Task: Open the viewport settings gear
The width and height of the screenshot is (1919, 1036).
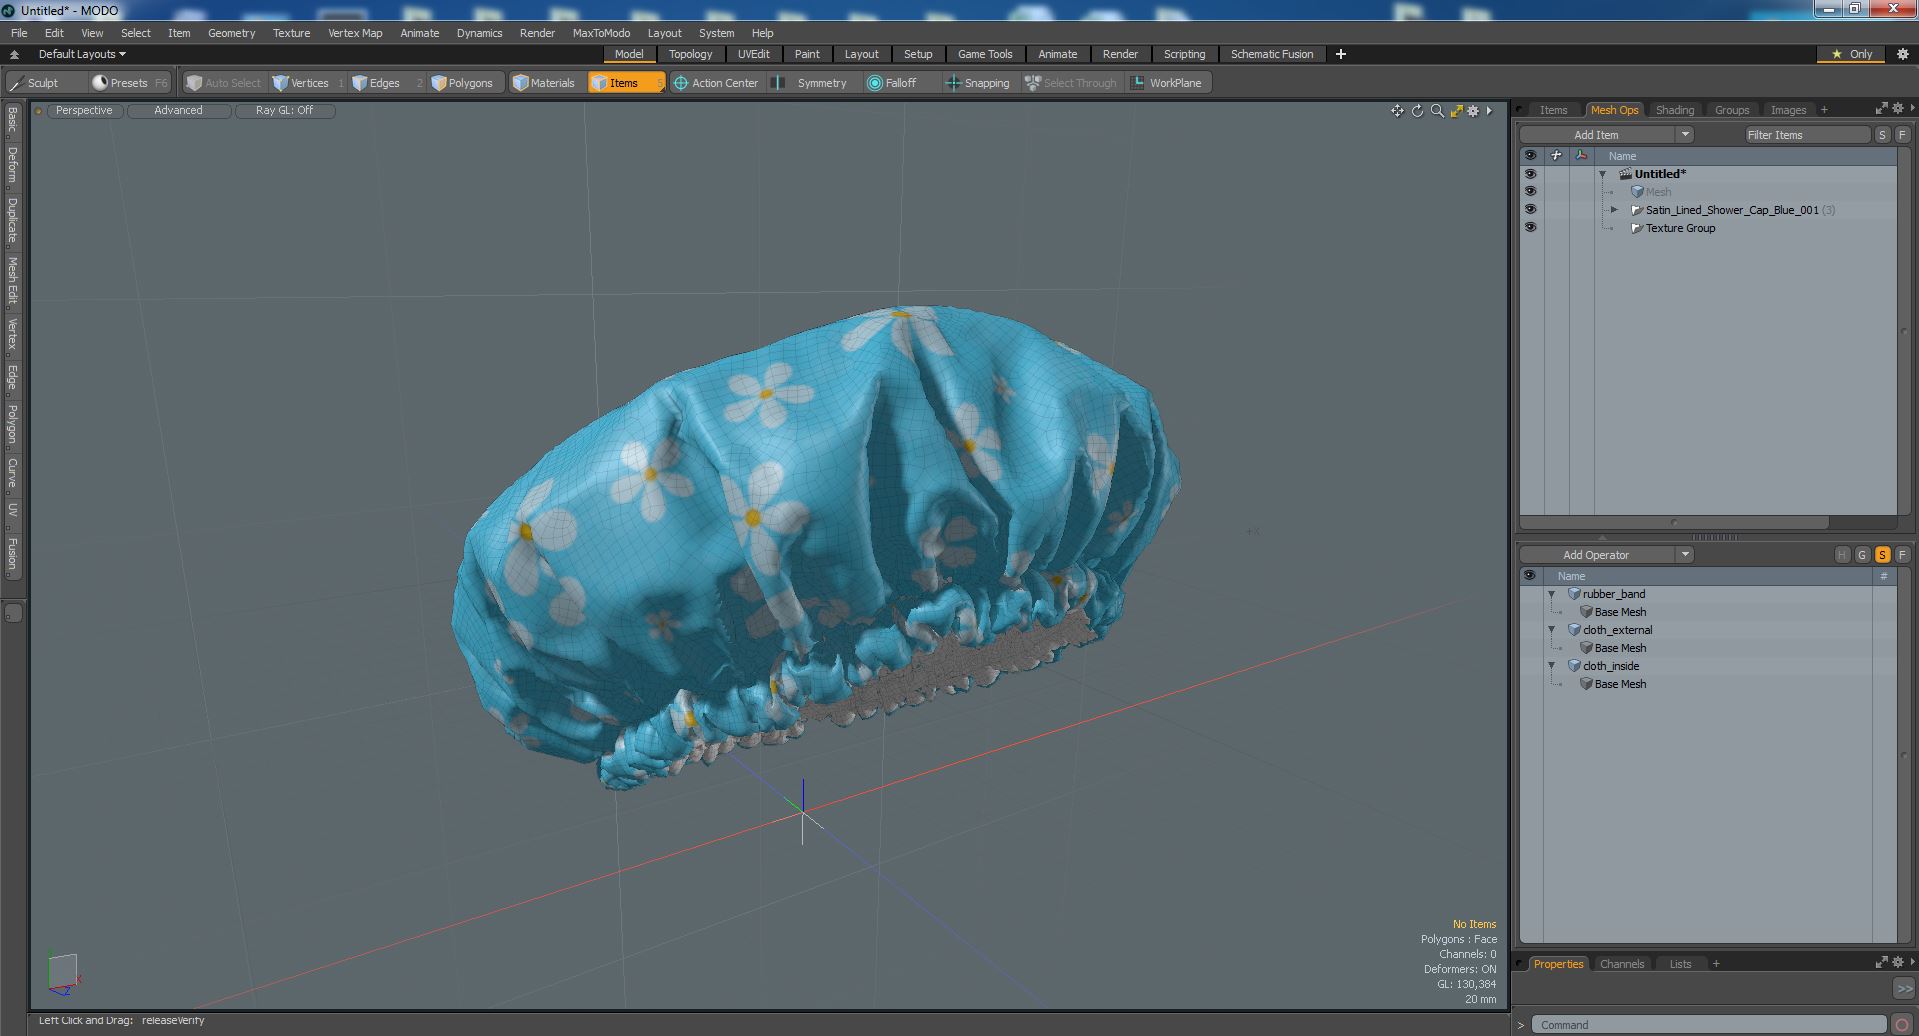Action: pos(1473,111)
